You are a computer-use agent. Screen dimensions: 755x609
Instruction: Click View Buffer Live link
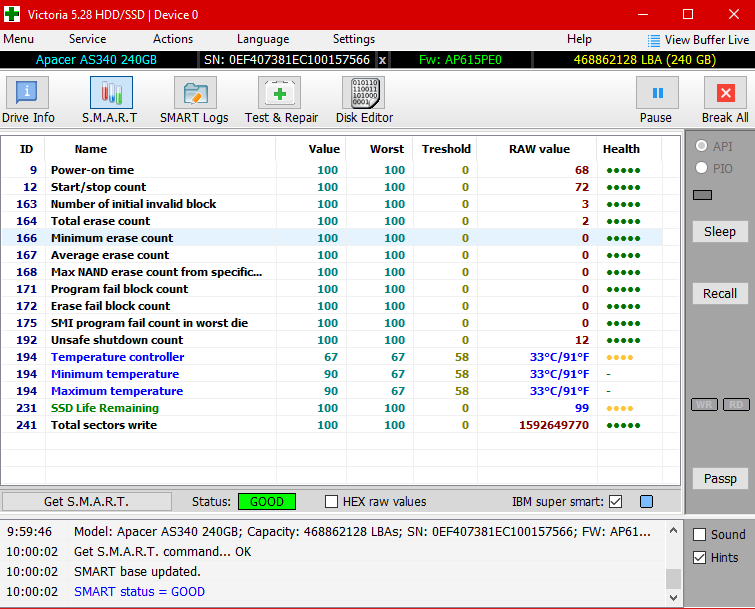click(707, 40)
